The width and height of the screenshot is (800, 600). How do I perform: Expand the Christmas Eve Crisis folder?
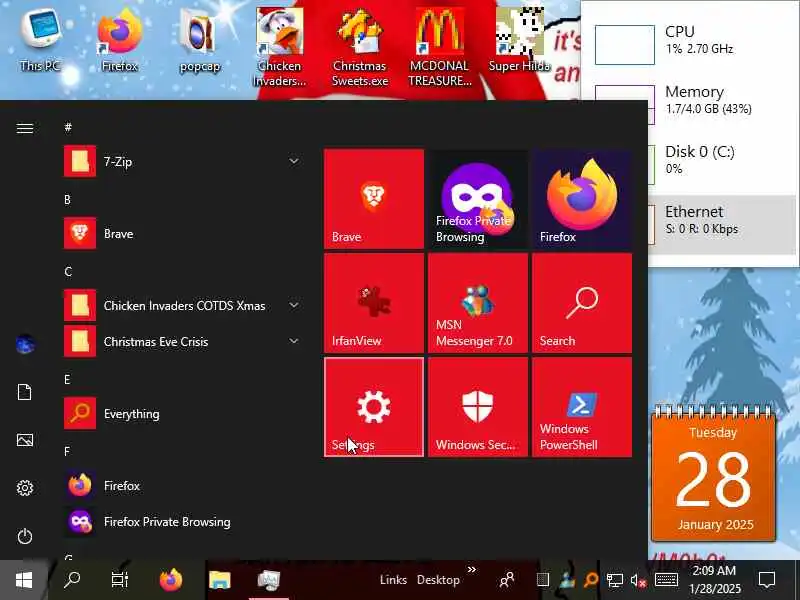click(x=294, y=341)
